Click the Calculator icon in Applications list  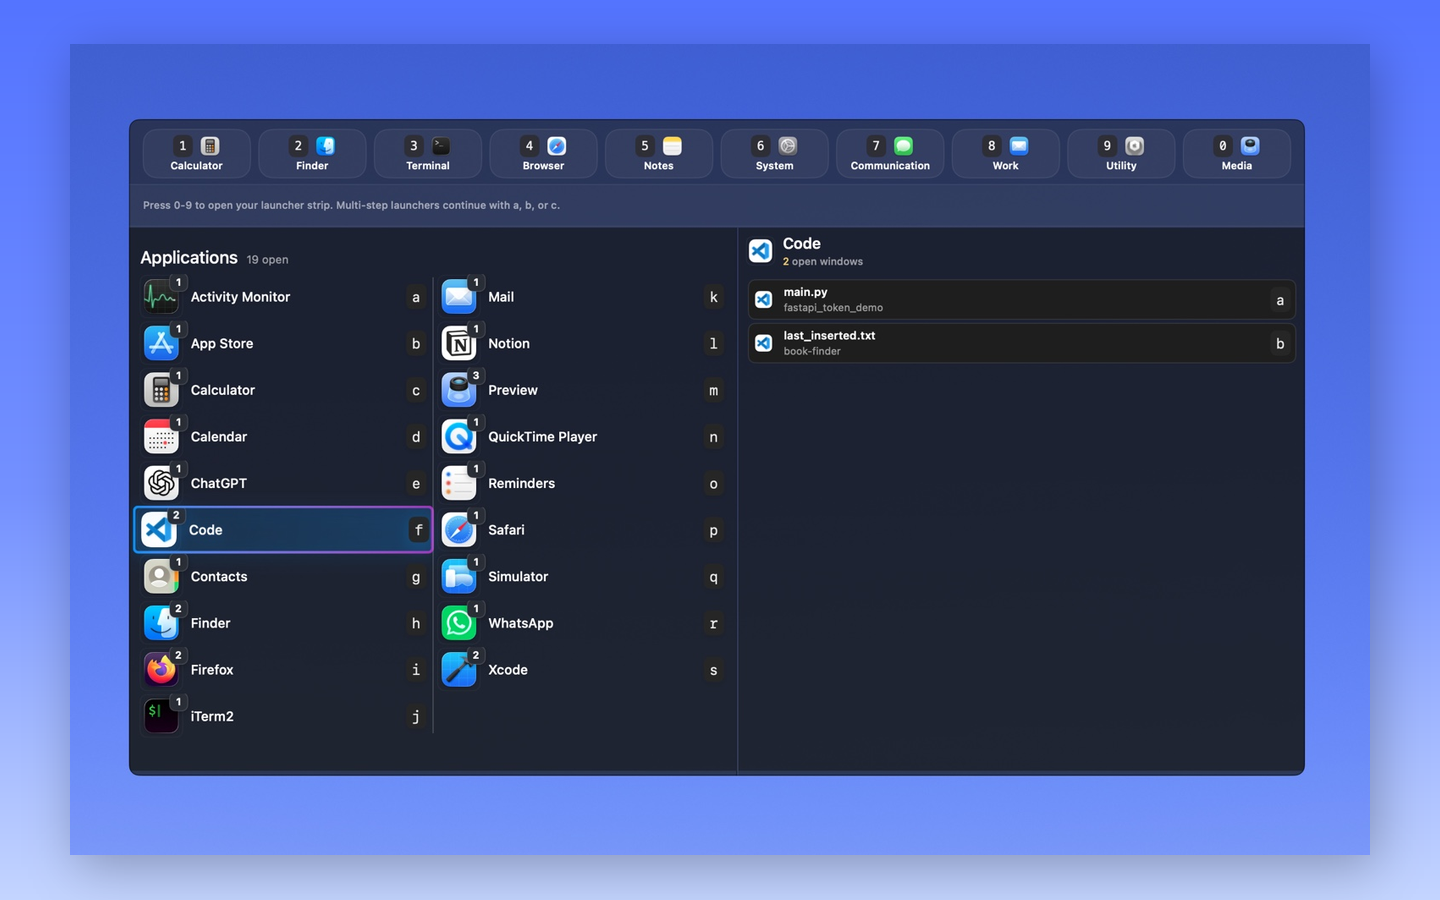pyautogui.click(x=161, y=390)
